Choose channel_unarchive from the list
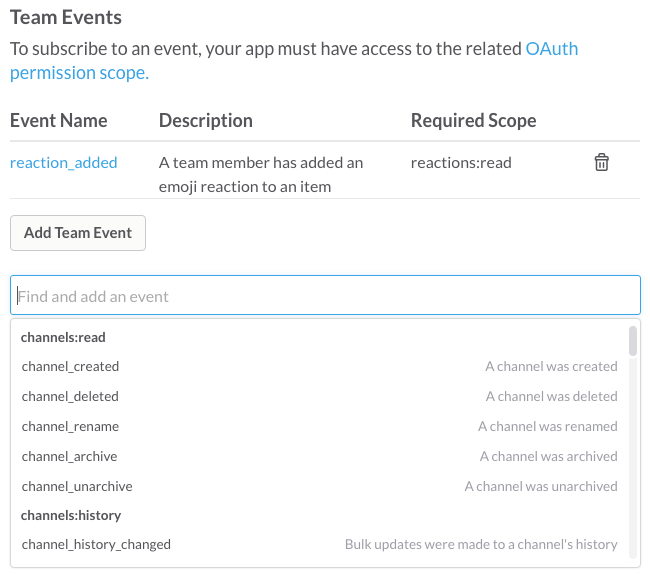Screen dimensions: 650x574 [77, 486]
